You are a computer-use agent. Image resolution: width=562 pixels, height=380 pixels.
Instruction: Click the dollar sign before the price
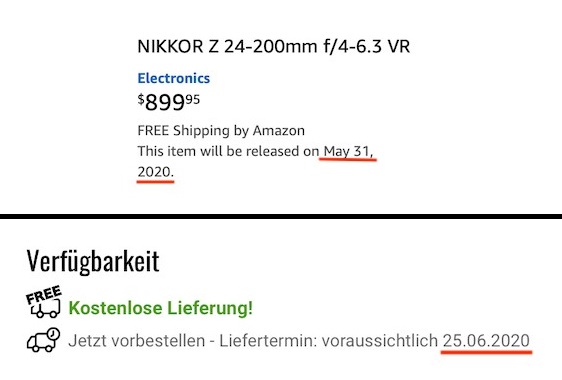(141, 99)
